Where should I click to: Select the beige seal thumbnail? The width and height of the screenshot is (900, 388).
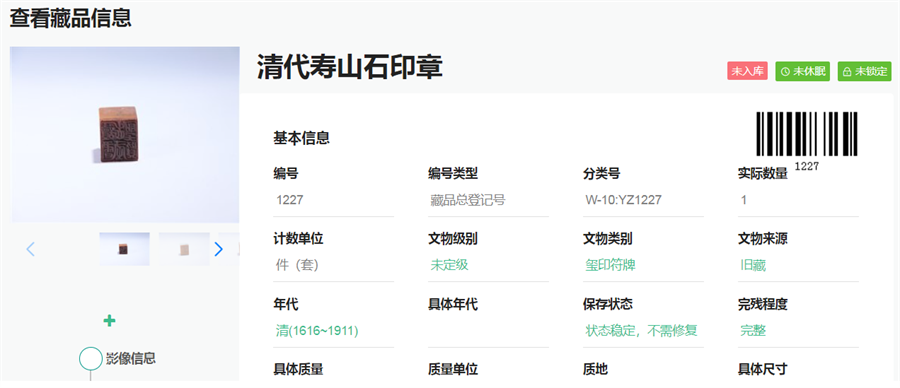184,249
